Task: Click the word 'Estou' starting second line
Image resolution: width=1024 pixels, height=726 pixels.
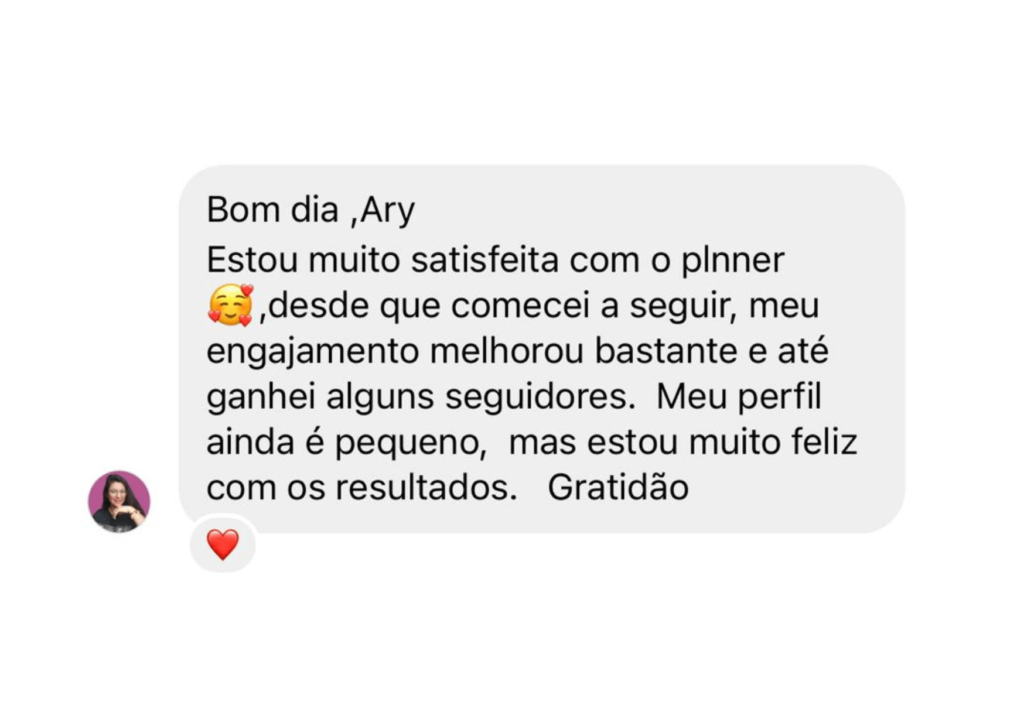Action: [x=252, y=260]
